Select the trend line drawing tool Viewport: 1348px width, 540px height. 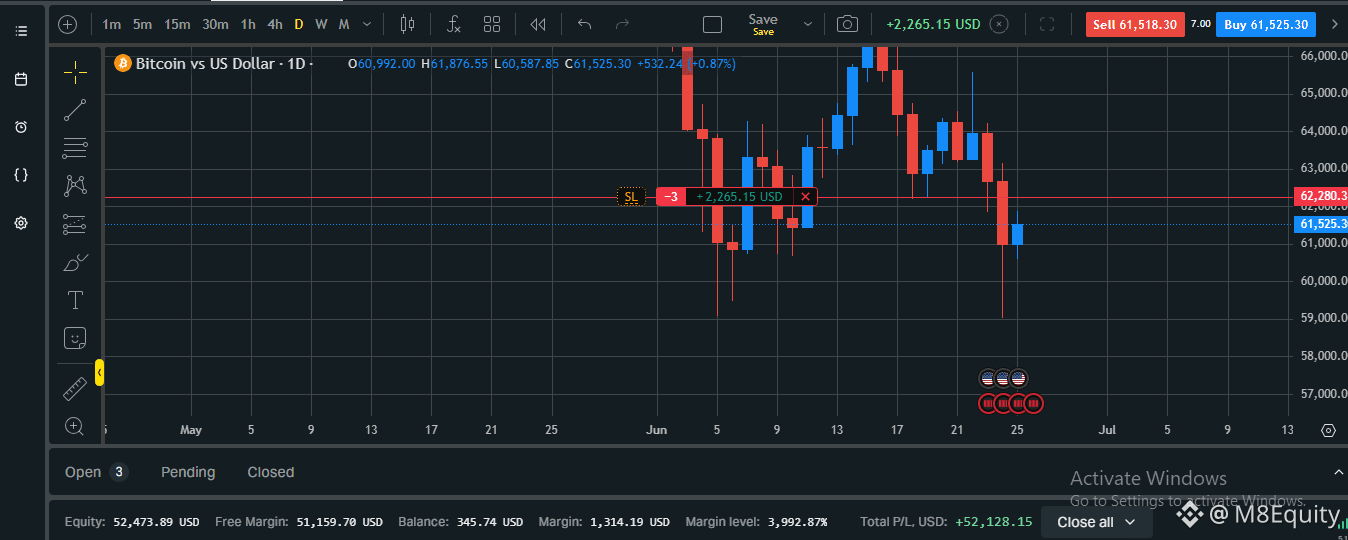(75, 110)
